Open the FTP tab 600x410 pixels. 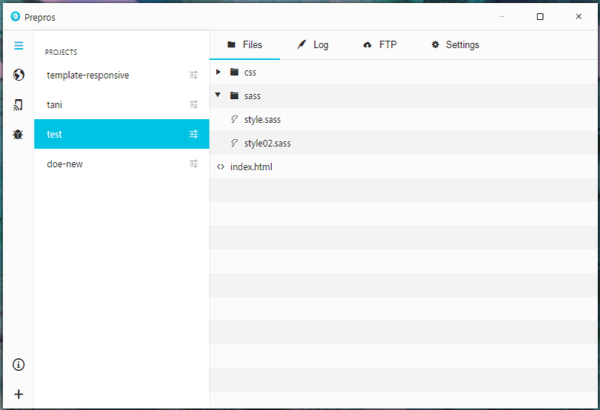point(379,45)
